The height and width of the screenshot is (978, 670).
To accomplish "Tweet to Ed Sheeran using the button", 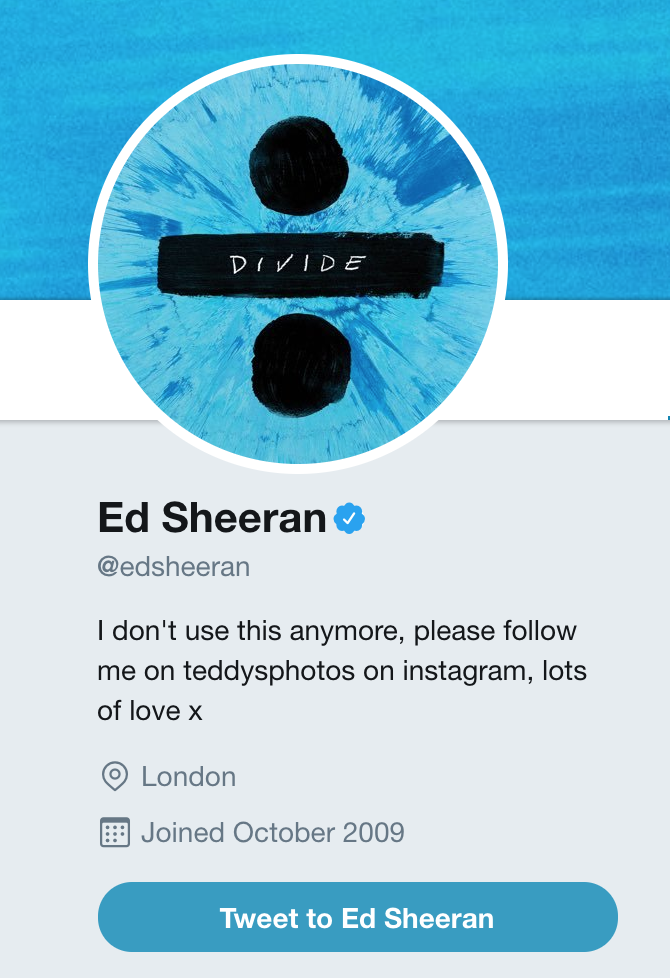I will (358, 917).
